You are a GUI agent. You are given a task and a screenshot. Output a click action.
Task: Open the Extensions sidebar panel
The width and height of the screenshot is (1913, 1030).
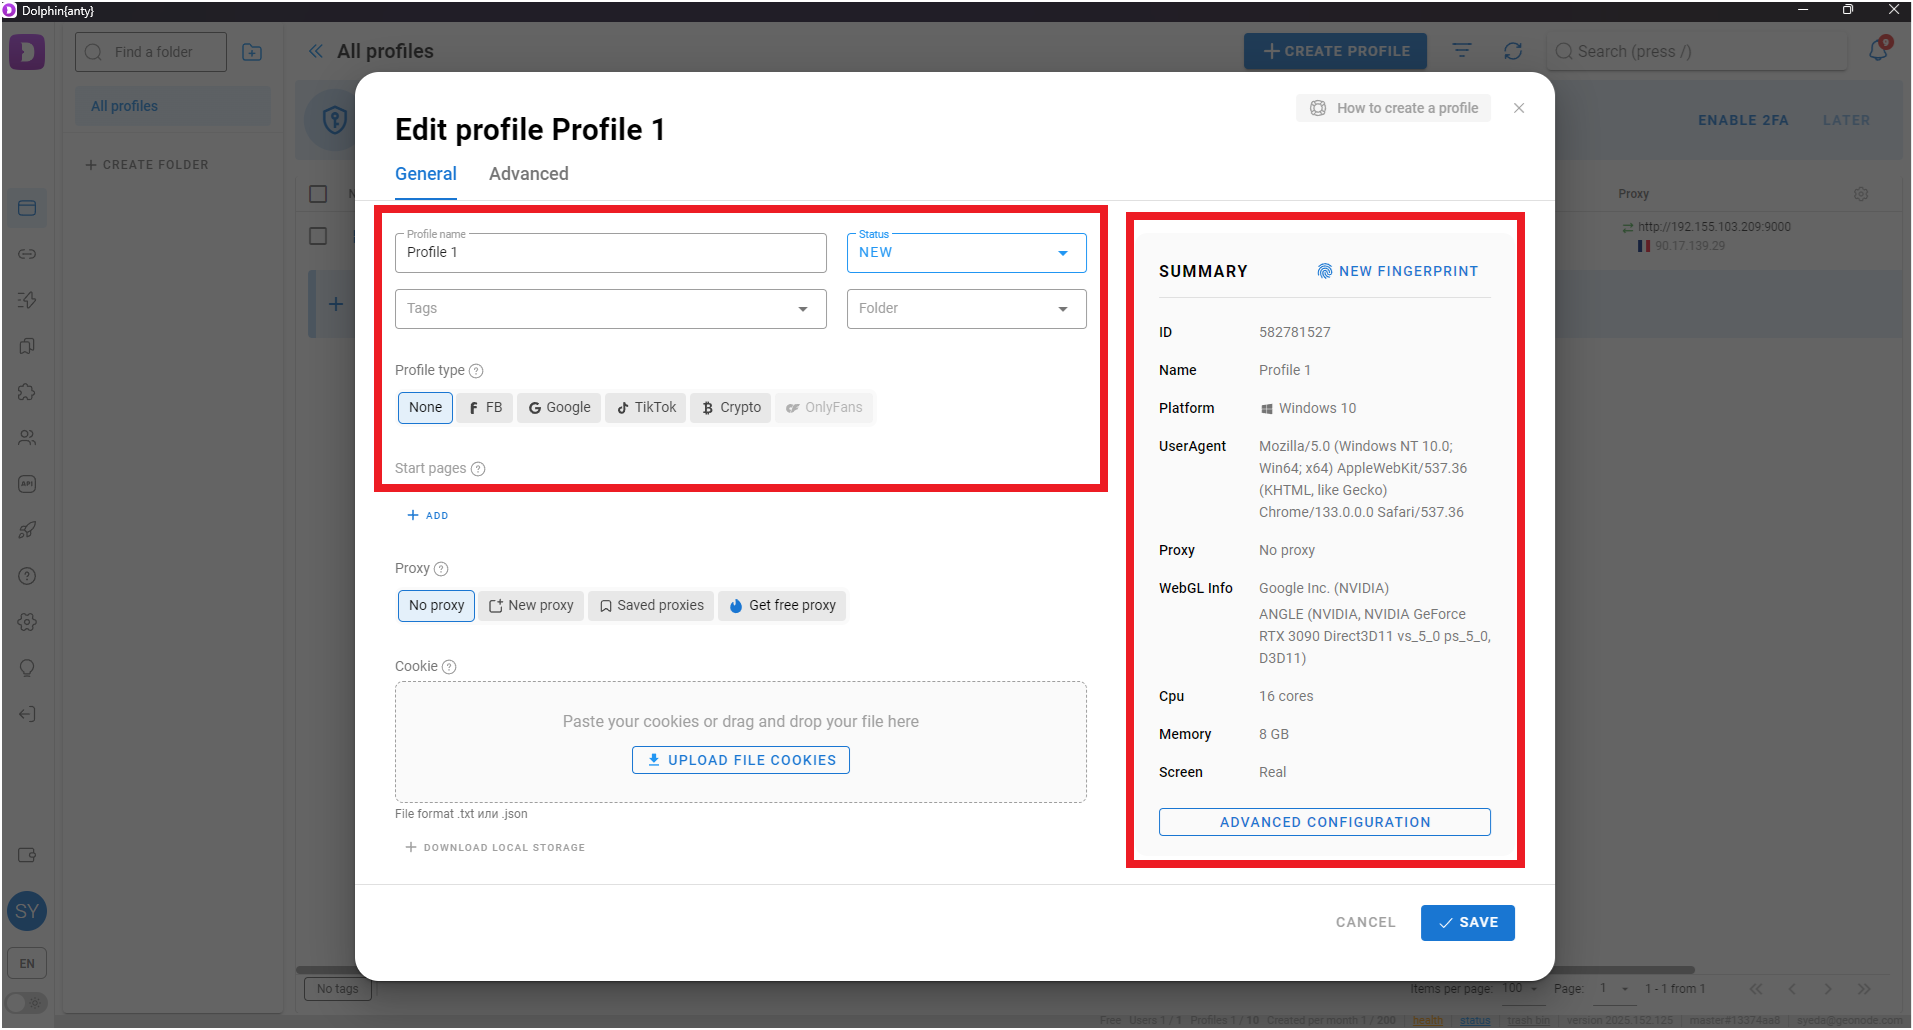[x=27, y=391]
